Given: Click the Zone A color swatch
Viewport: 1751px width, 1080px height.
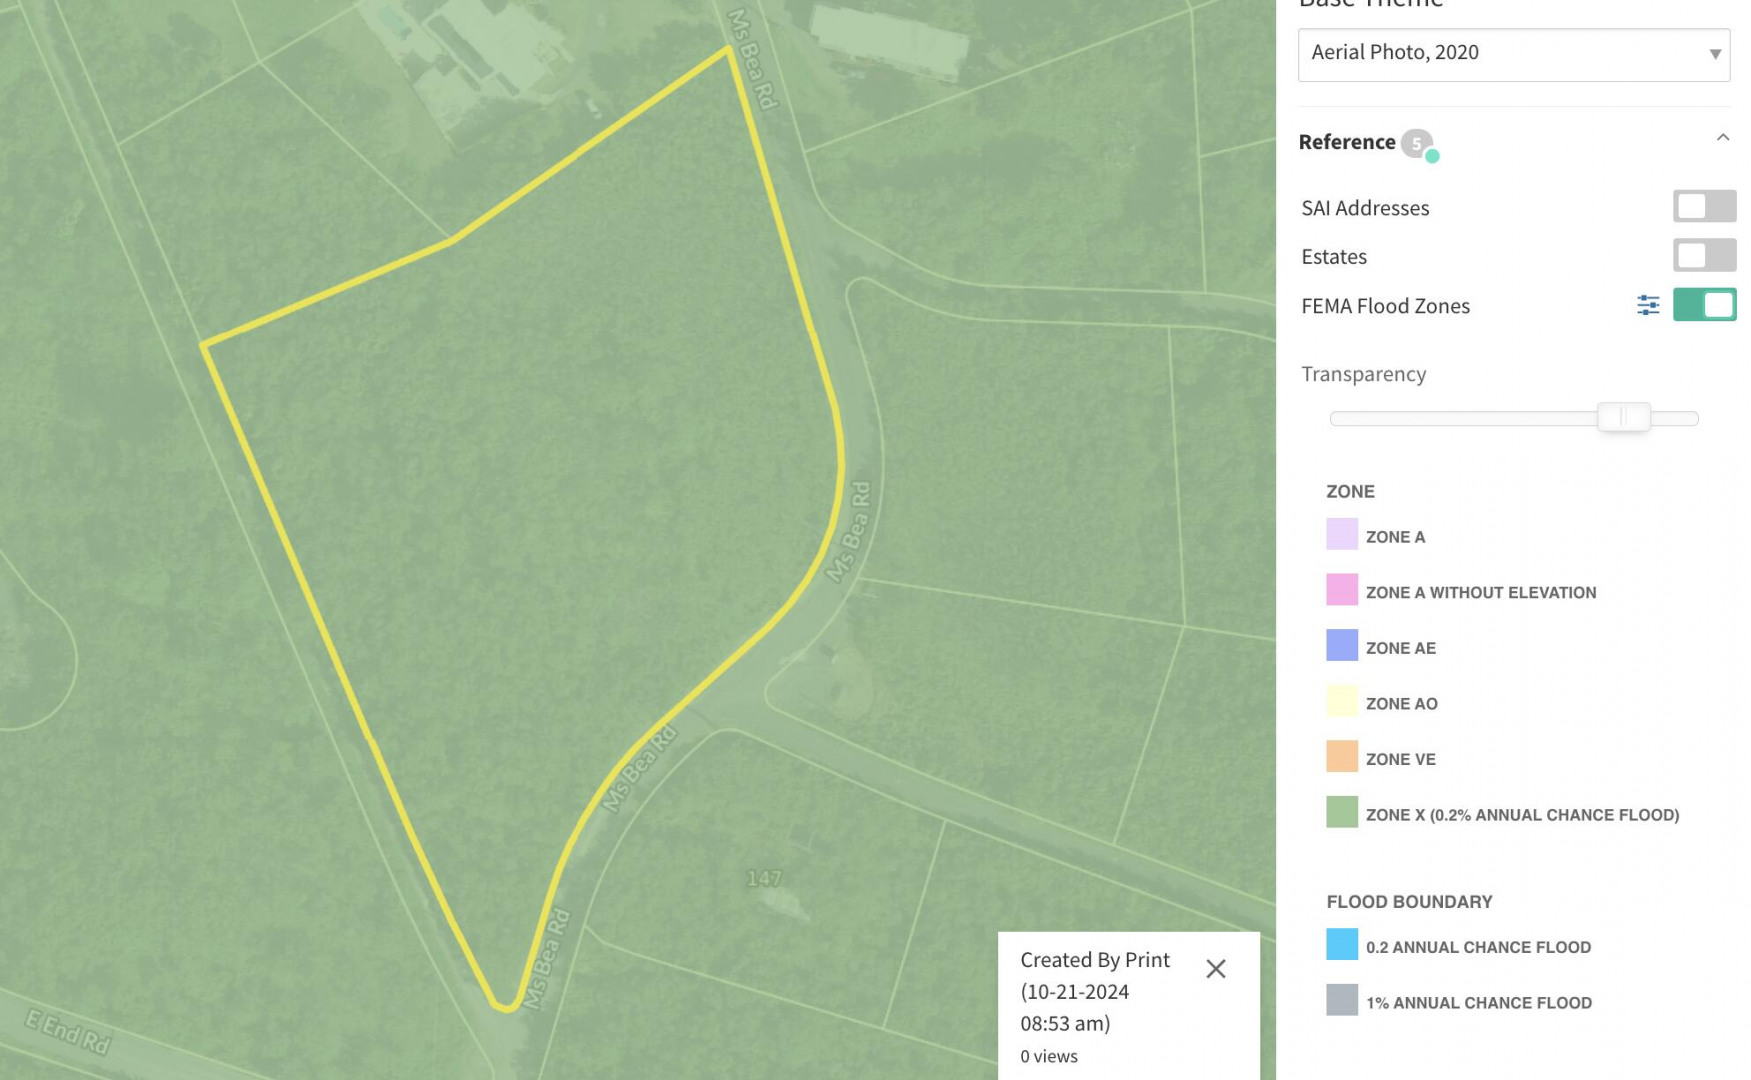Looking at the screenshot, I should (1341, 534).
